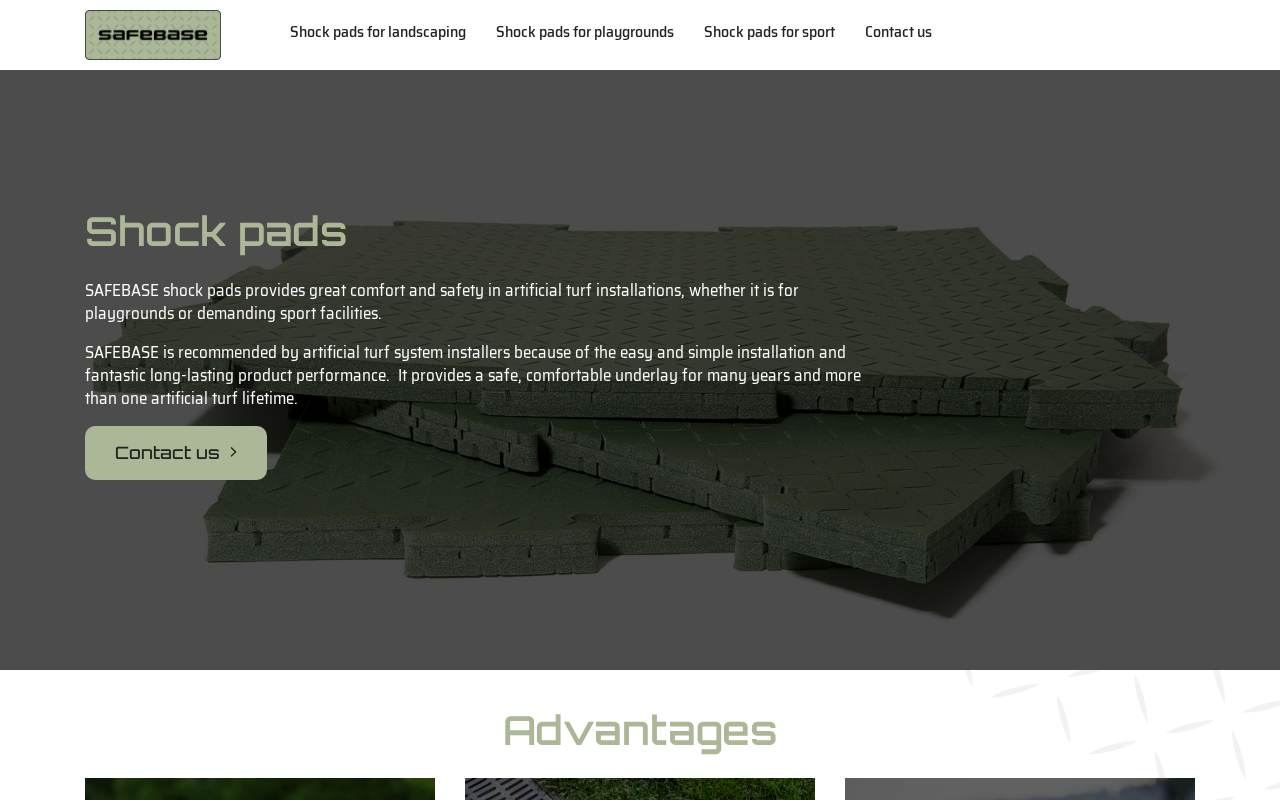Open Contact us in the navigation bar
This screenshot has width=1280, height=800.
898,32
